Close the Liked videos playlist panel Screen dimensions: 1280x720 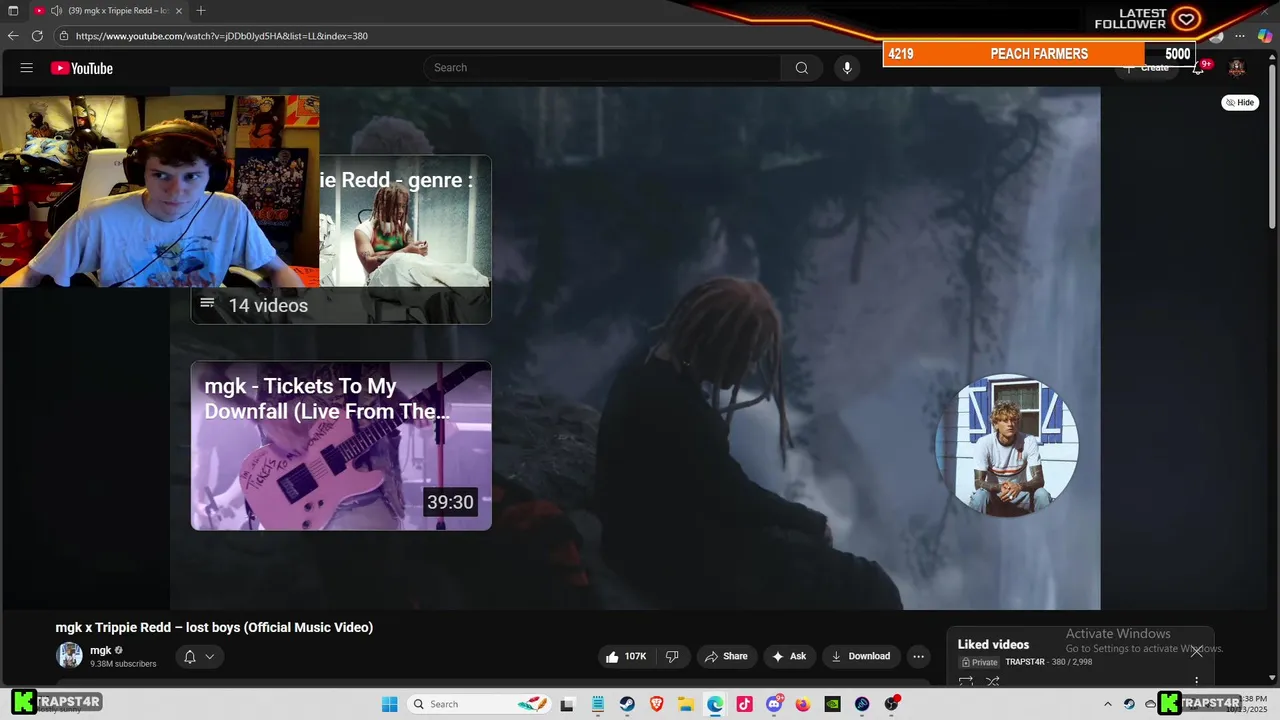coord(1196,651)
